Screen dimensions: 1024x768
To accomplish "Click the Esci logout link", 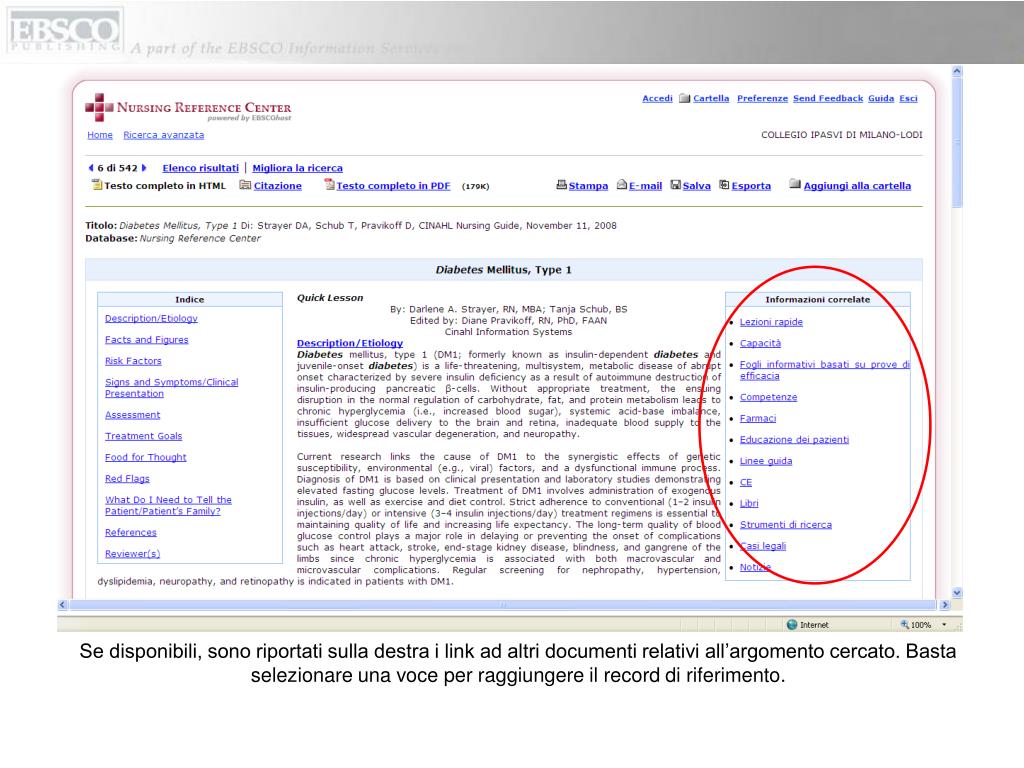I will pos(908,98).
